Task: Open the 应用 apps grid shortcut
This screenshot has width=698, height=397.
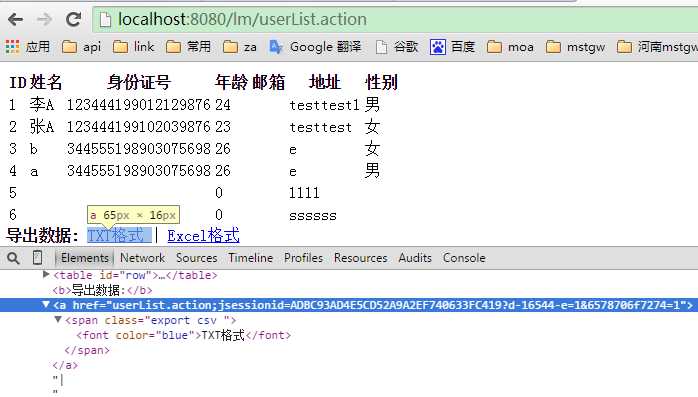Action: (x=28, y=46)
